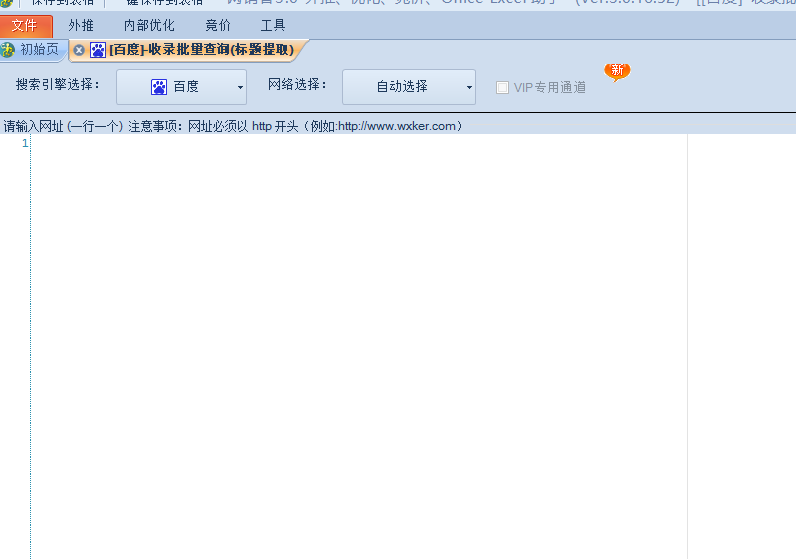Screen dimensions: 796x559
Task: Switch to the 初始页 tab
Action: (33, 50)
